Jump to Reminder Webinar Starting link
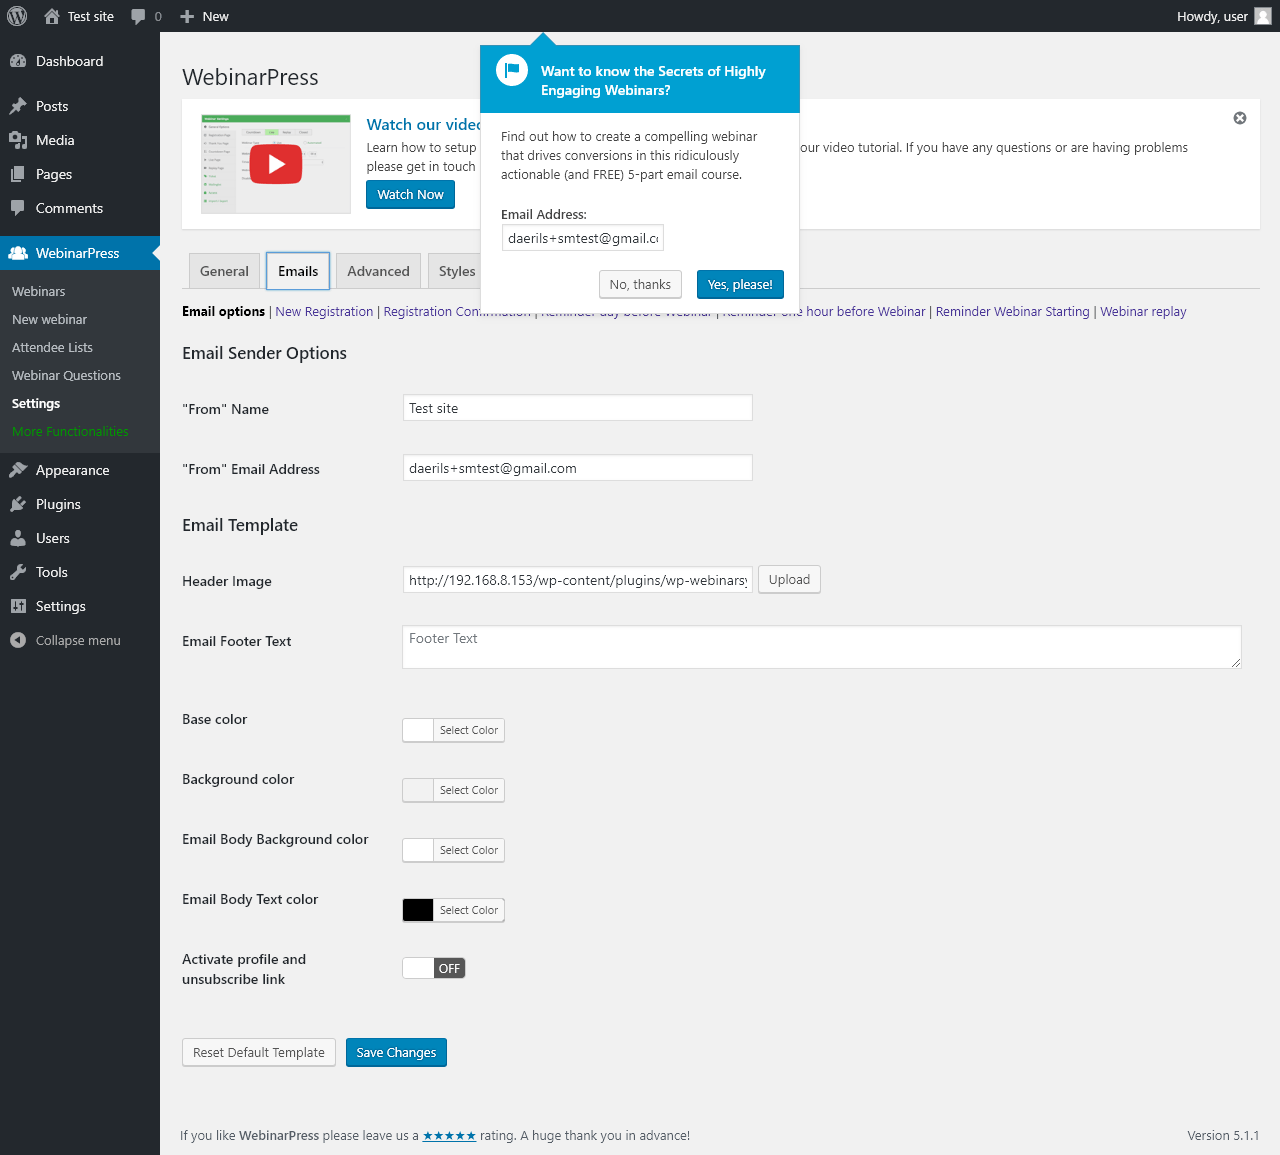This screenshot has width=1280, height=1155. click(1012, 311)
